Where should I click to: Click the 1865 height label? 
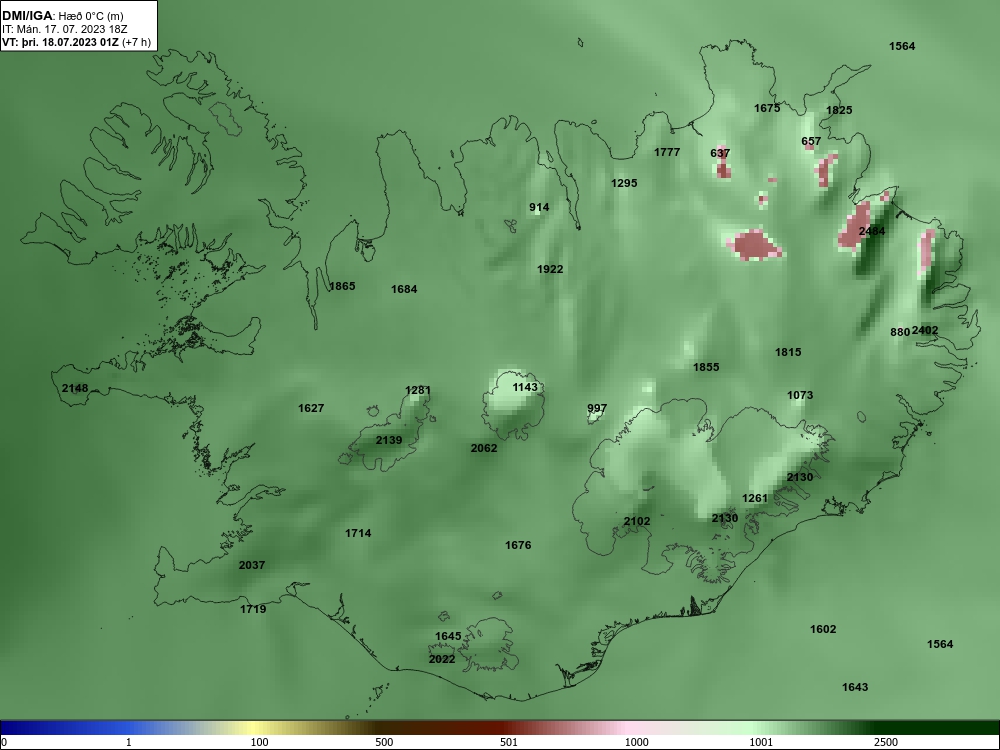click(x=342, y=286)
